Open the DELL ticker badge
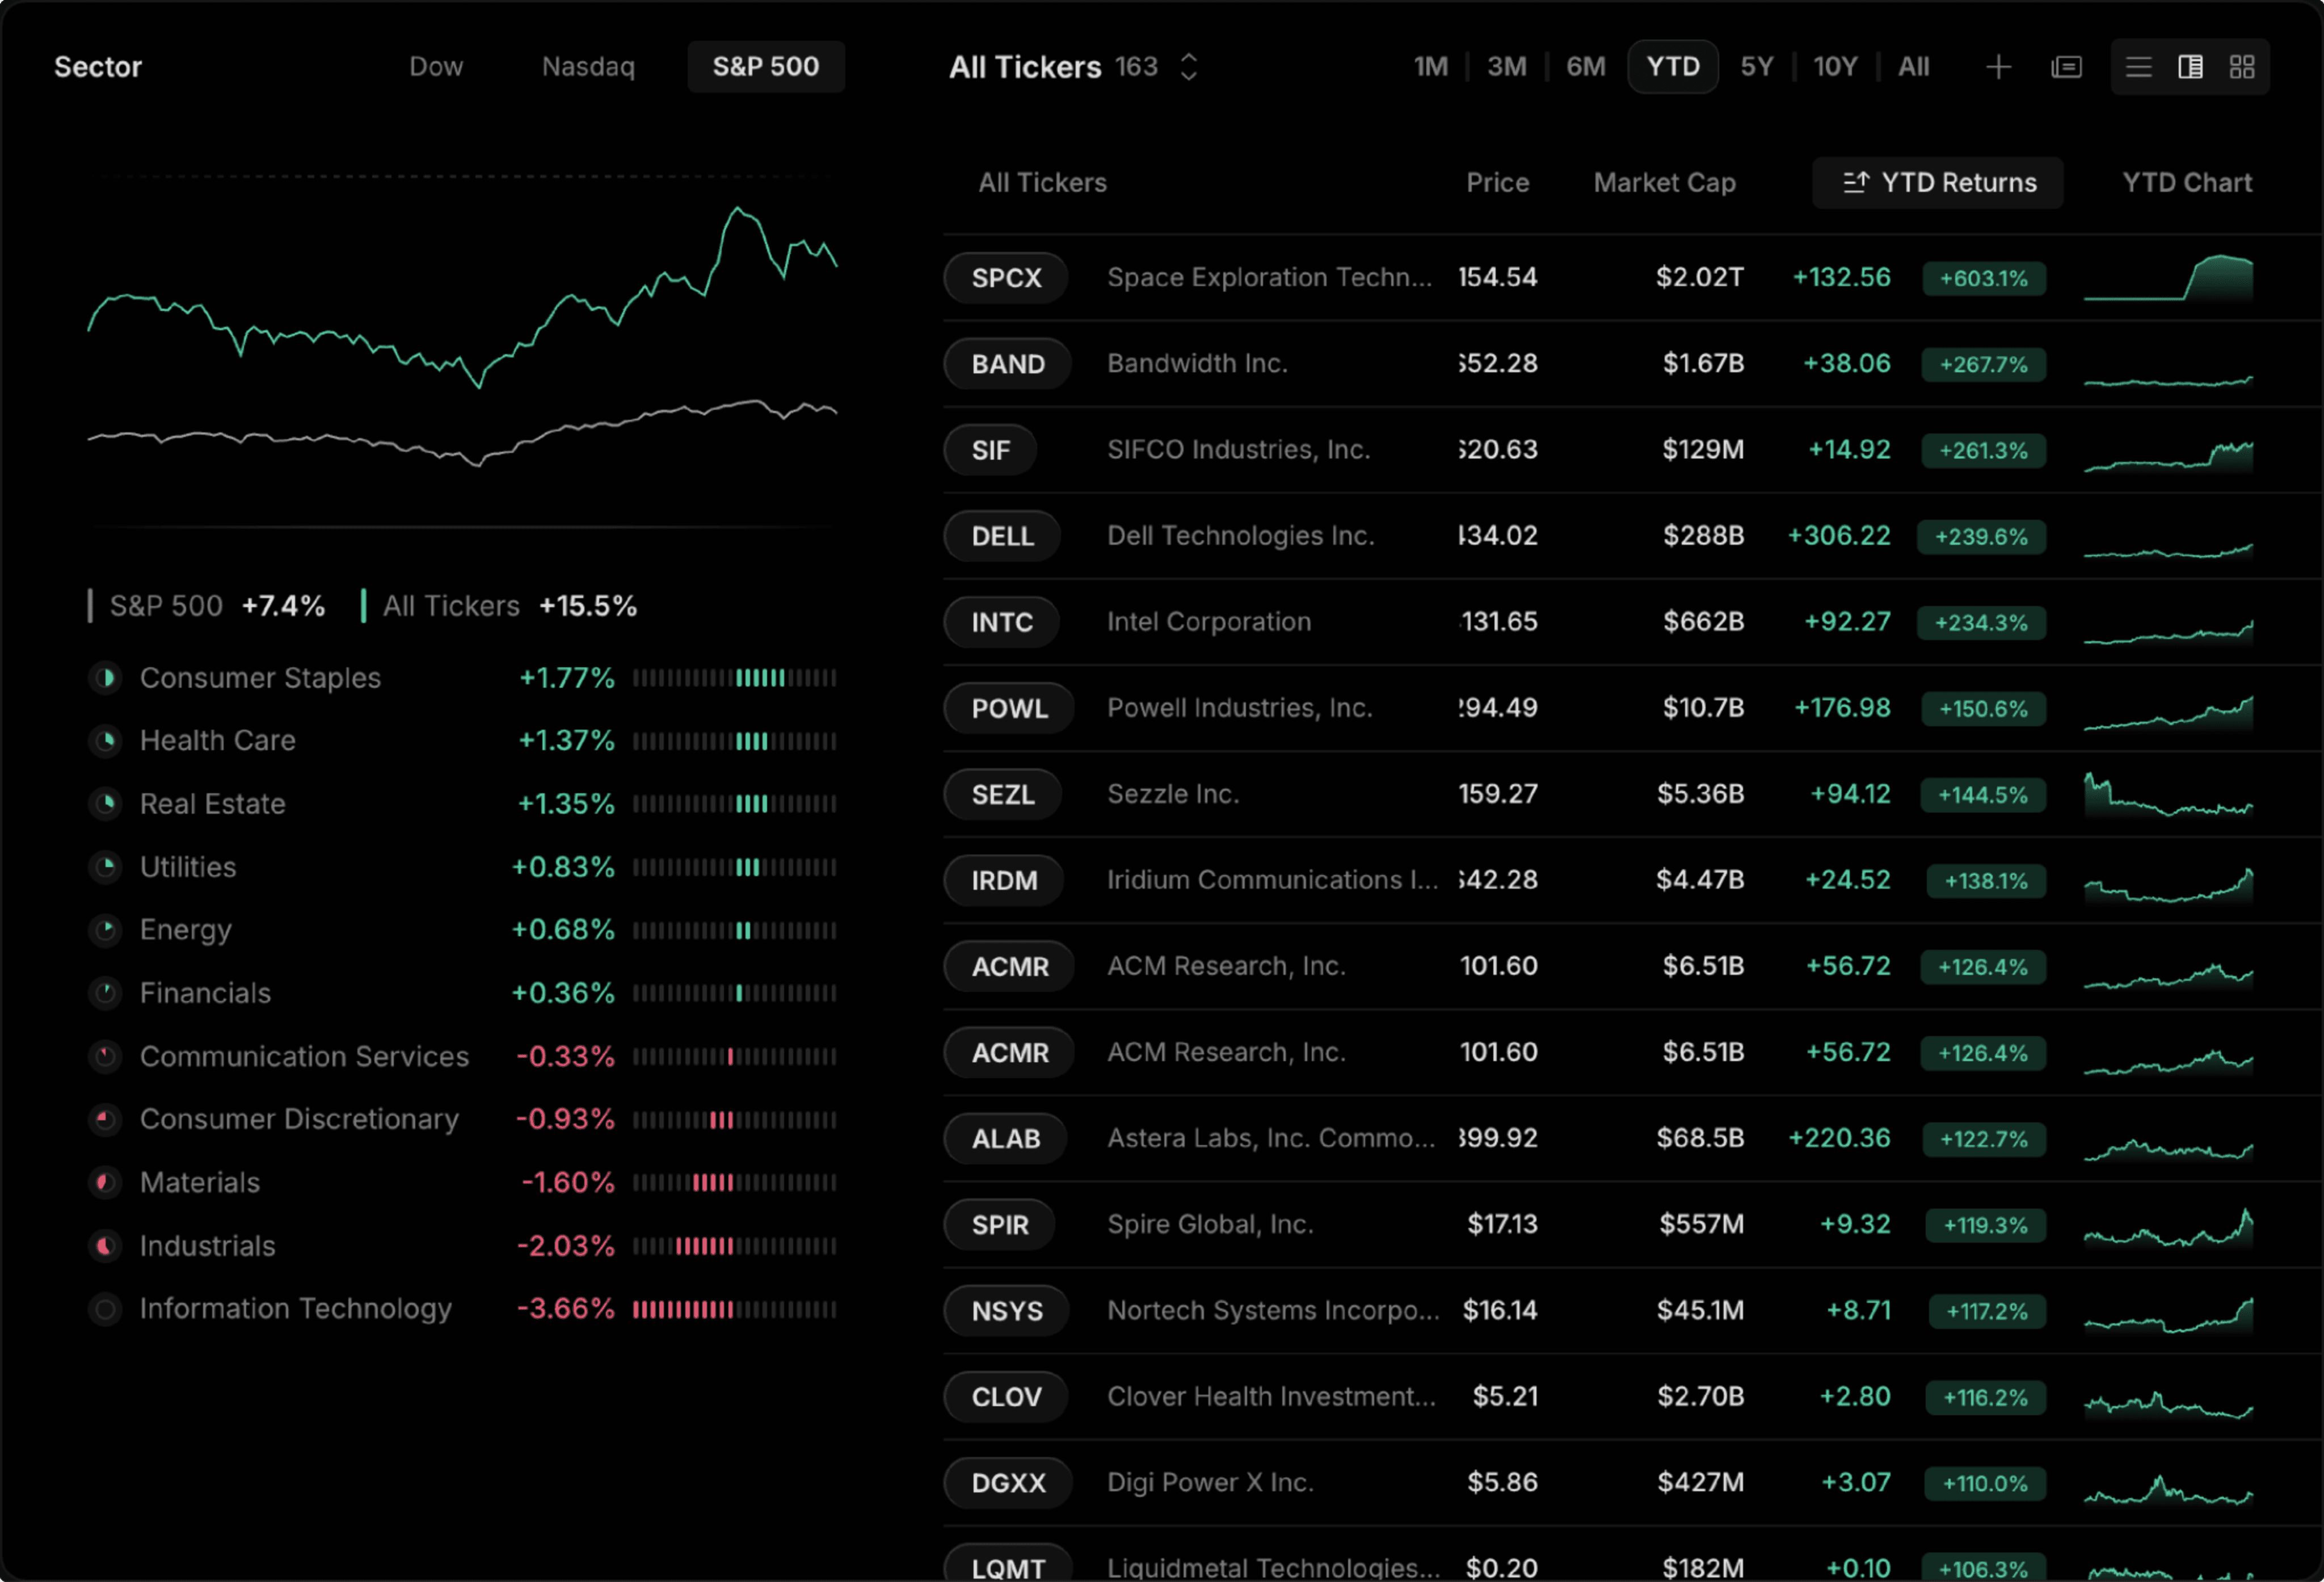This screenshot has height=1582, width=2324. [x=1002, y=536]
